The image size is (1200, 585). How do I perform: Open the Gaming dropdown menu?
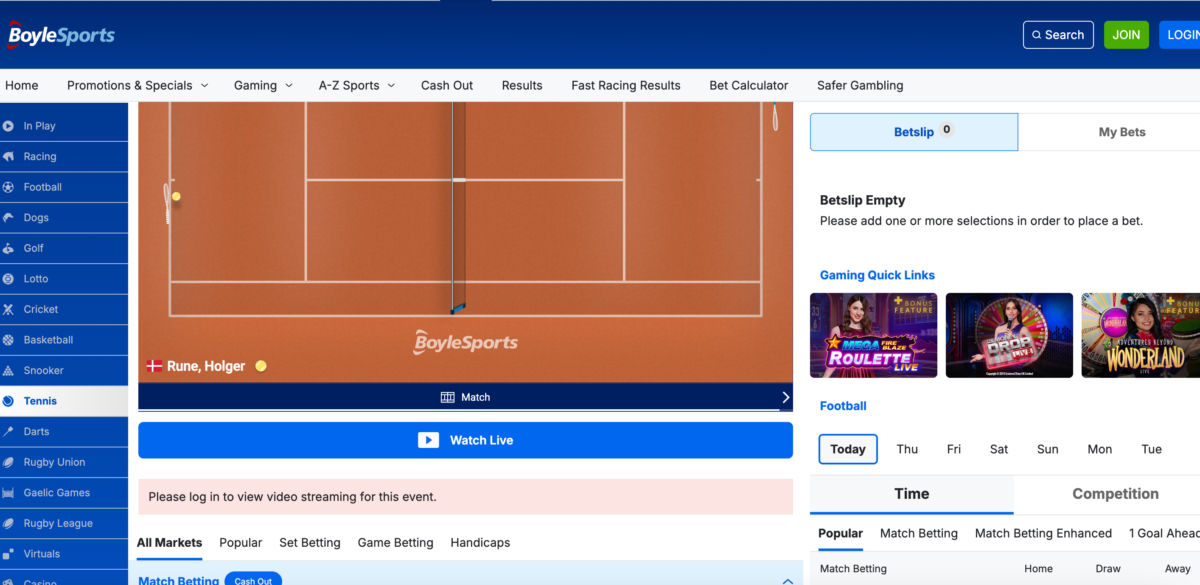point(264,85)
